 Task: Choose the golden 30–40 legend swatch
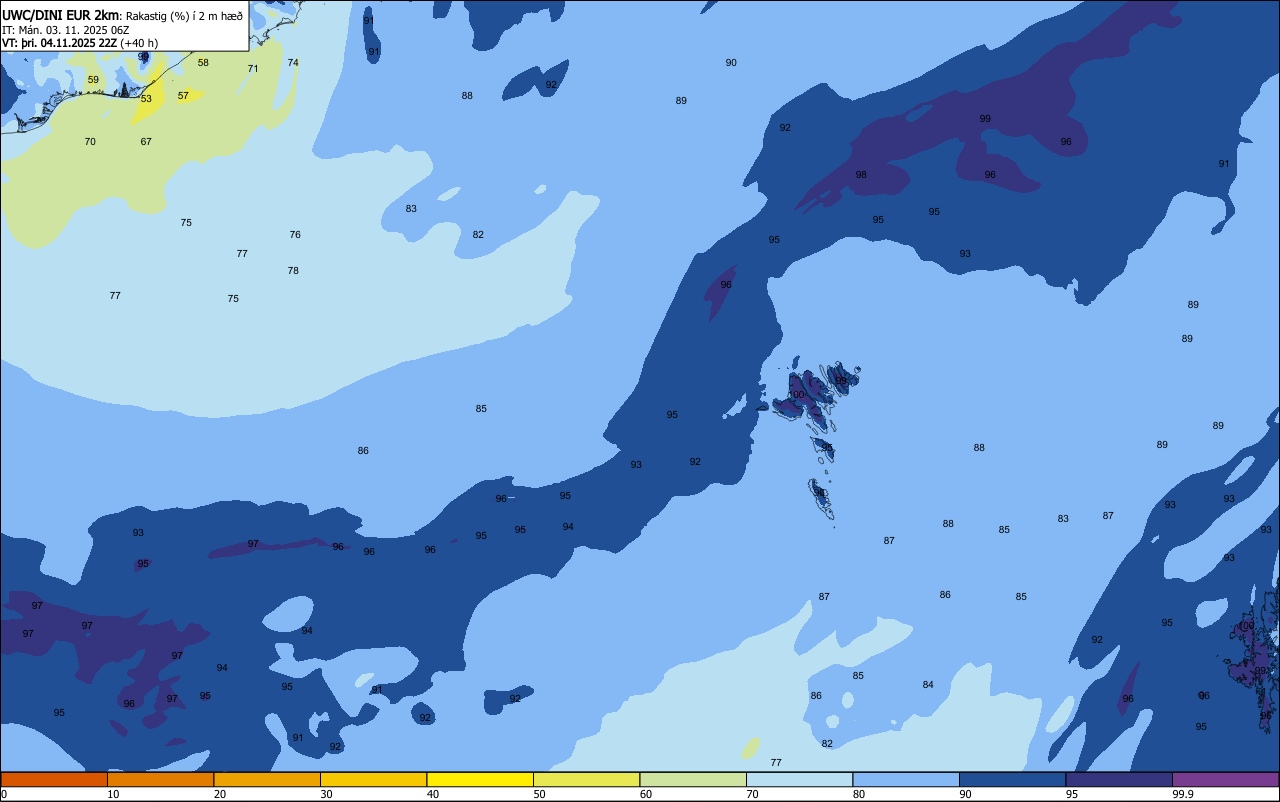pos(373,779)
